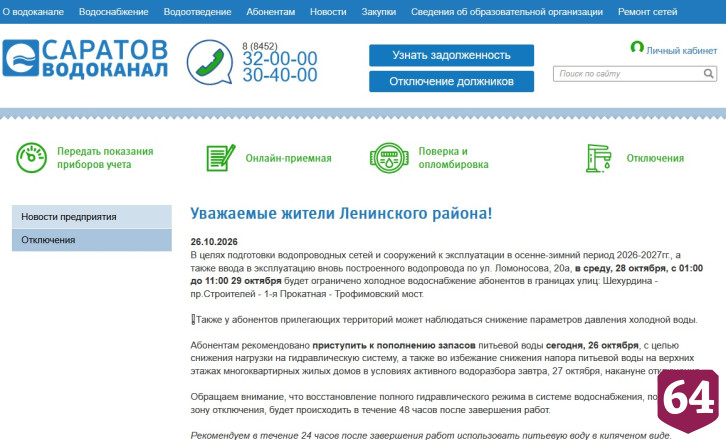The image size is (726, 440).
Task: Click the date 26.10.2026
Action: (x=214, y=242)
